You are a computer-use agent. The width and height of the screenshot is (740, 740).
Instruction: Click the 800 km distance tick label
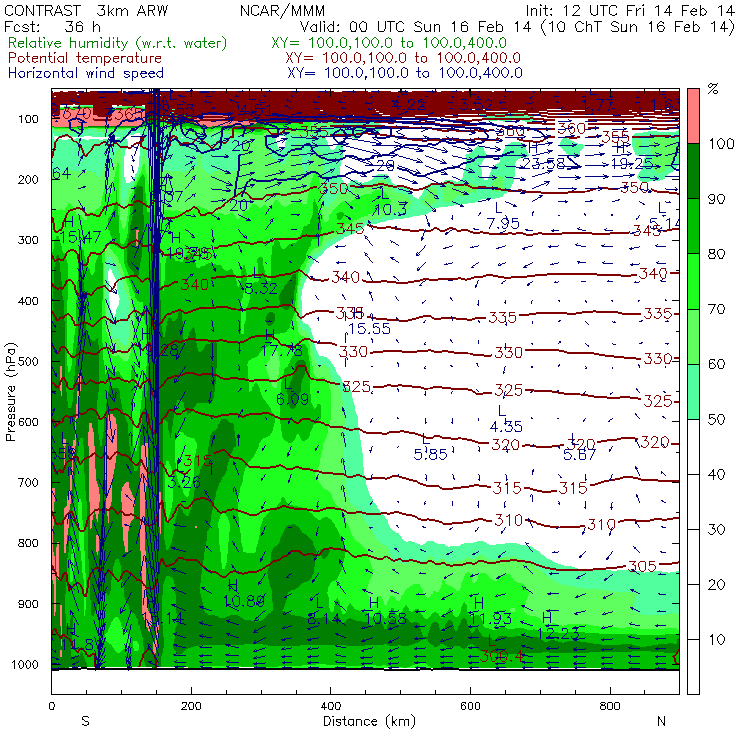[610, 706]
